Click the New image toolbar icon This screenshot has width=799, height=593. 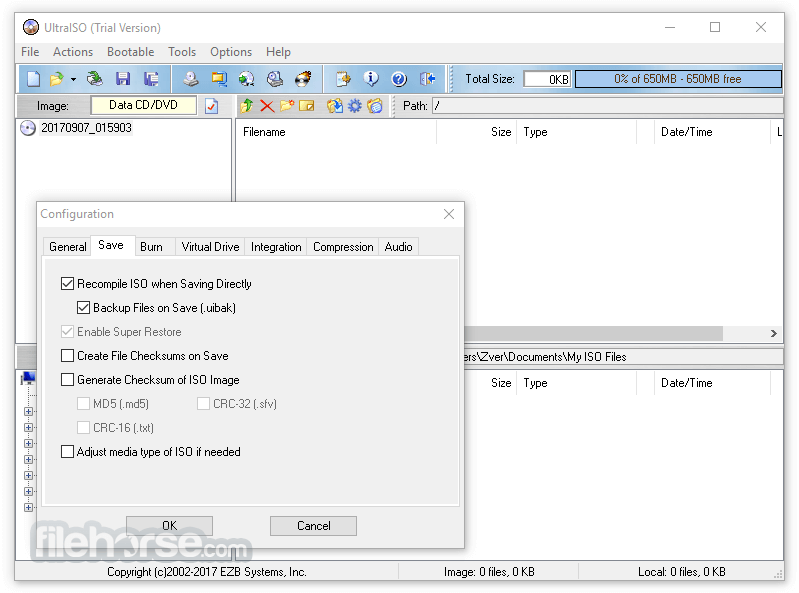pyautogui.click(x=34, y=79)
